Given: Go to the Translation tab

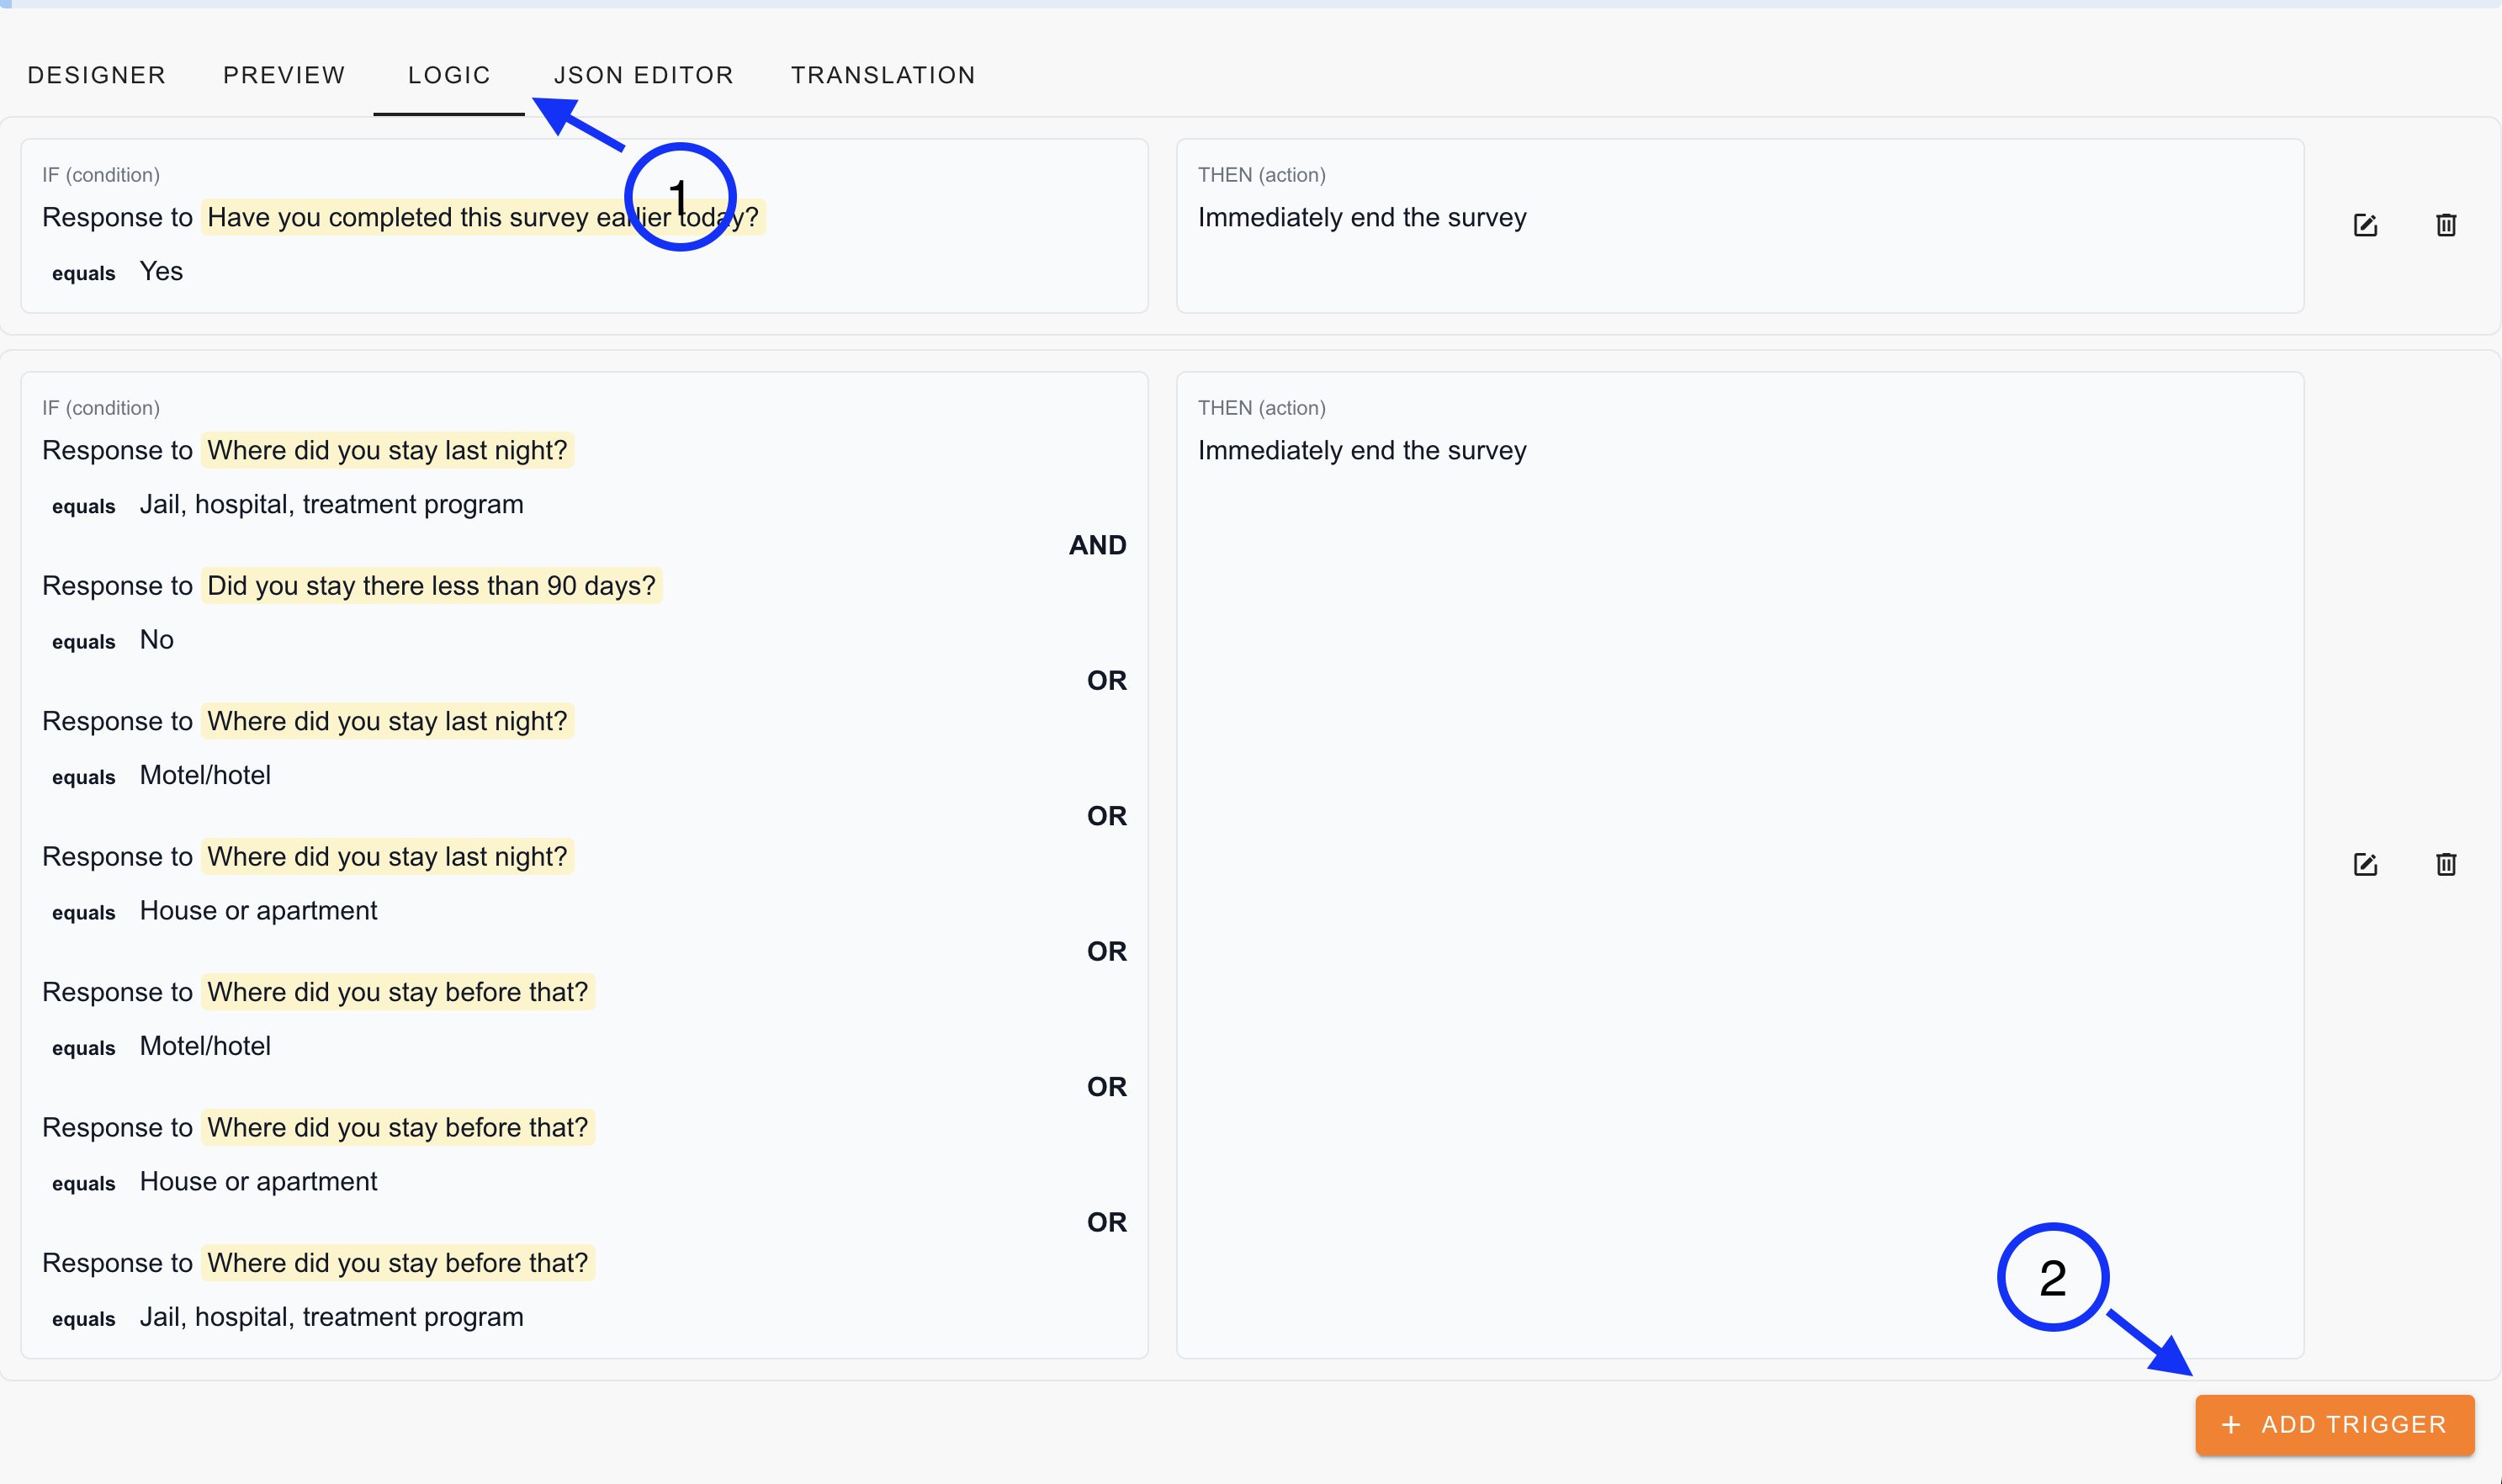Looking at the screenshot, I should point(883,75).
